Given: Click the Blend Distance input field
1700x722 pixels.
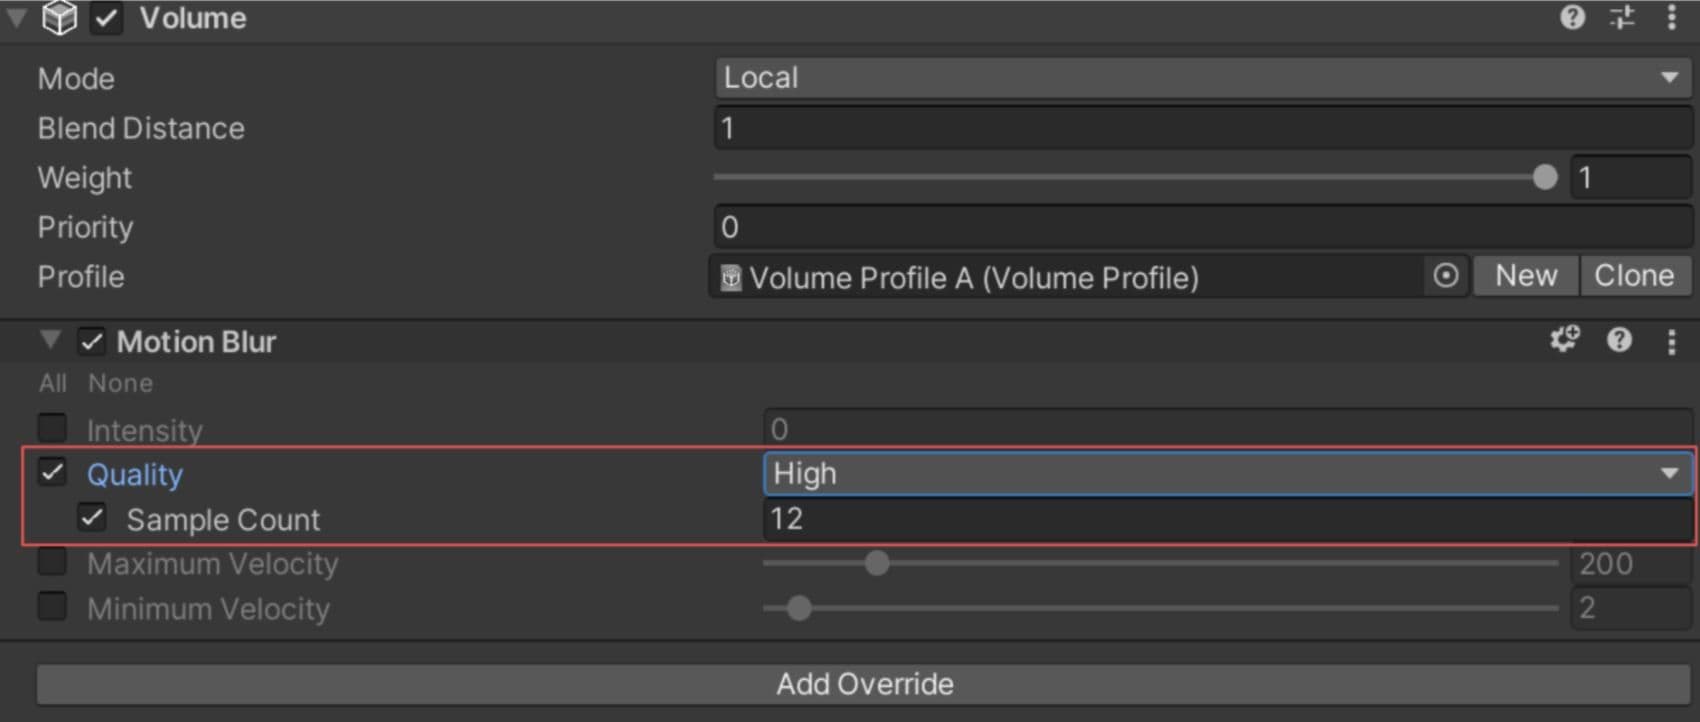Looking at the screenshot, I should (x=1203, y=128).
